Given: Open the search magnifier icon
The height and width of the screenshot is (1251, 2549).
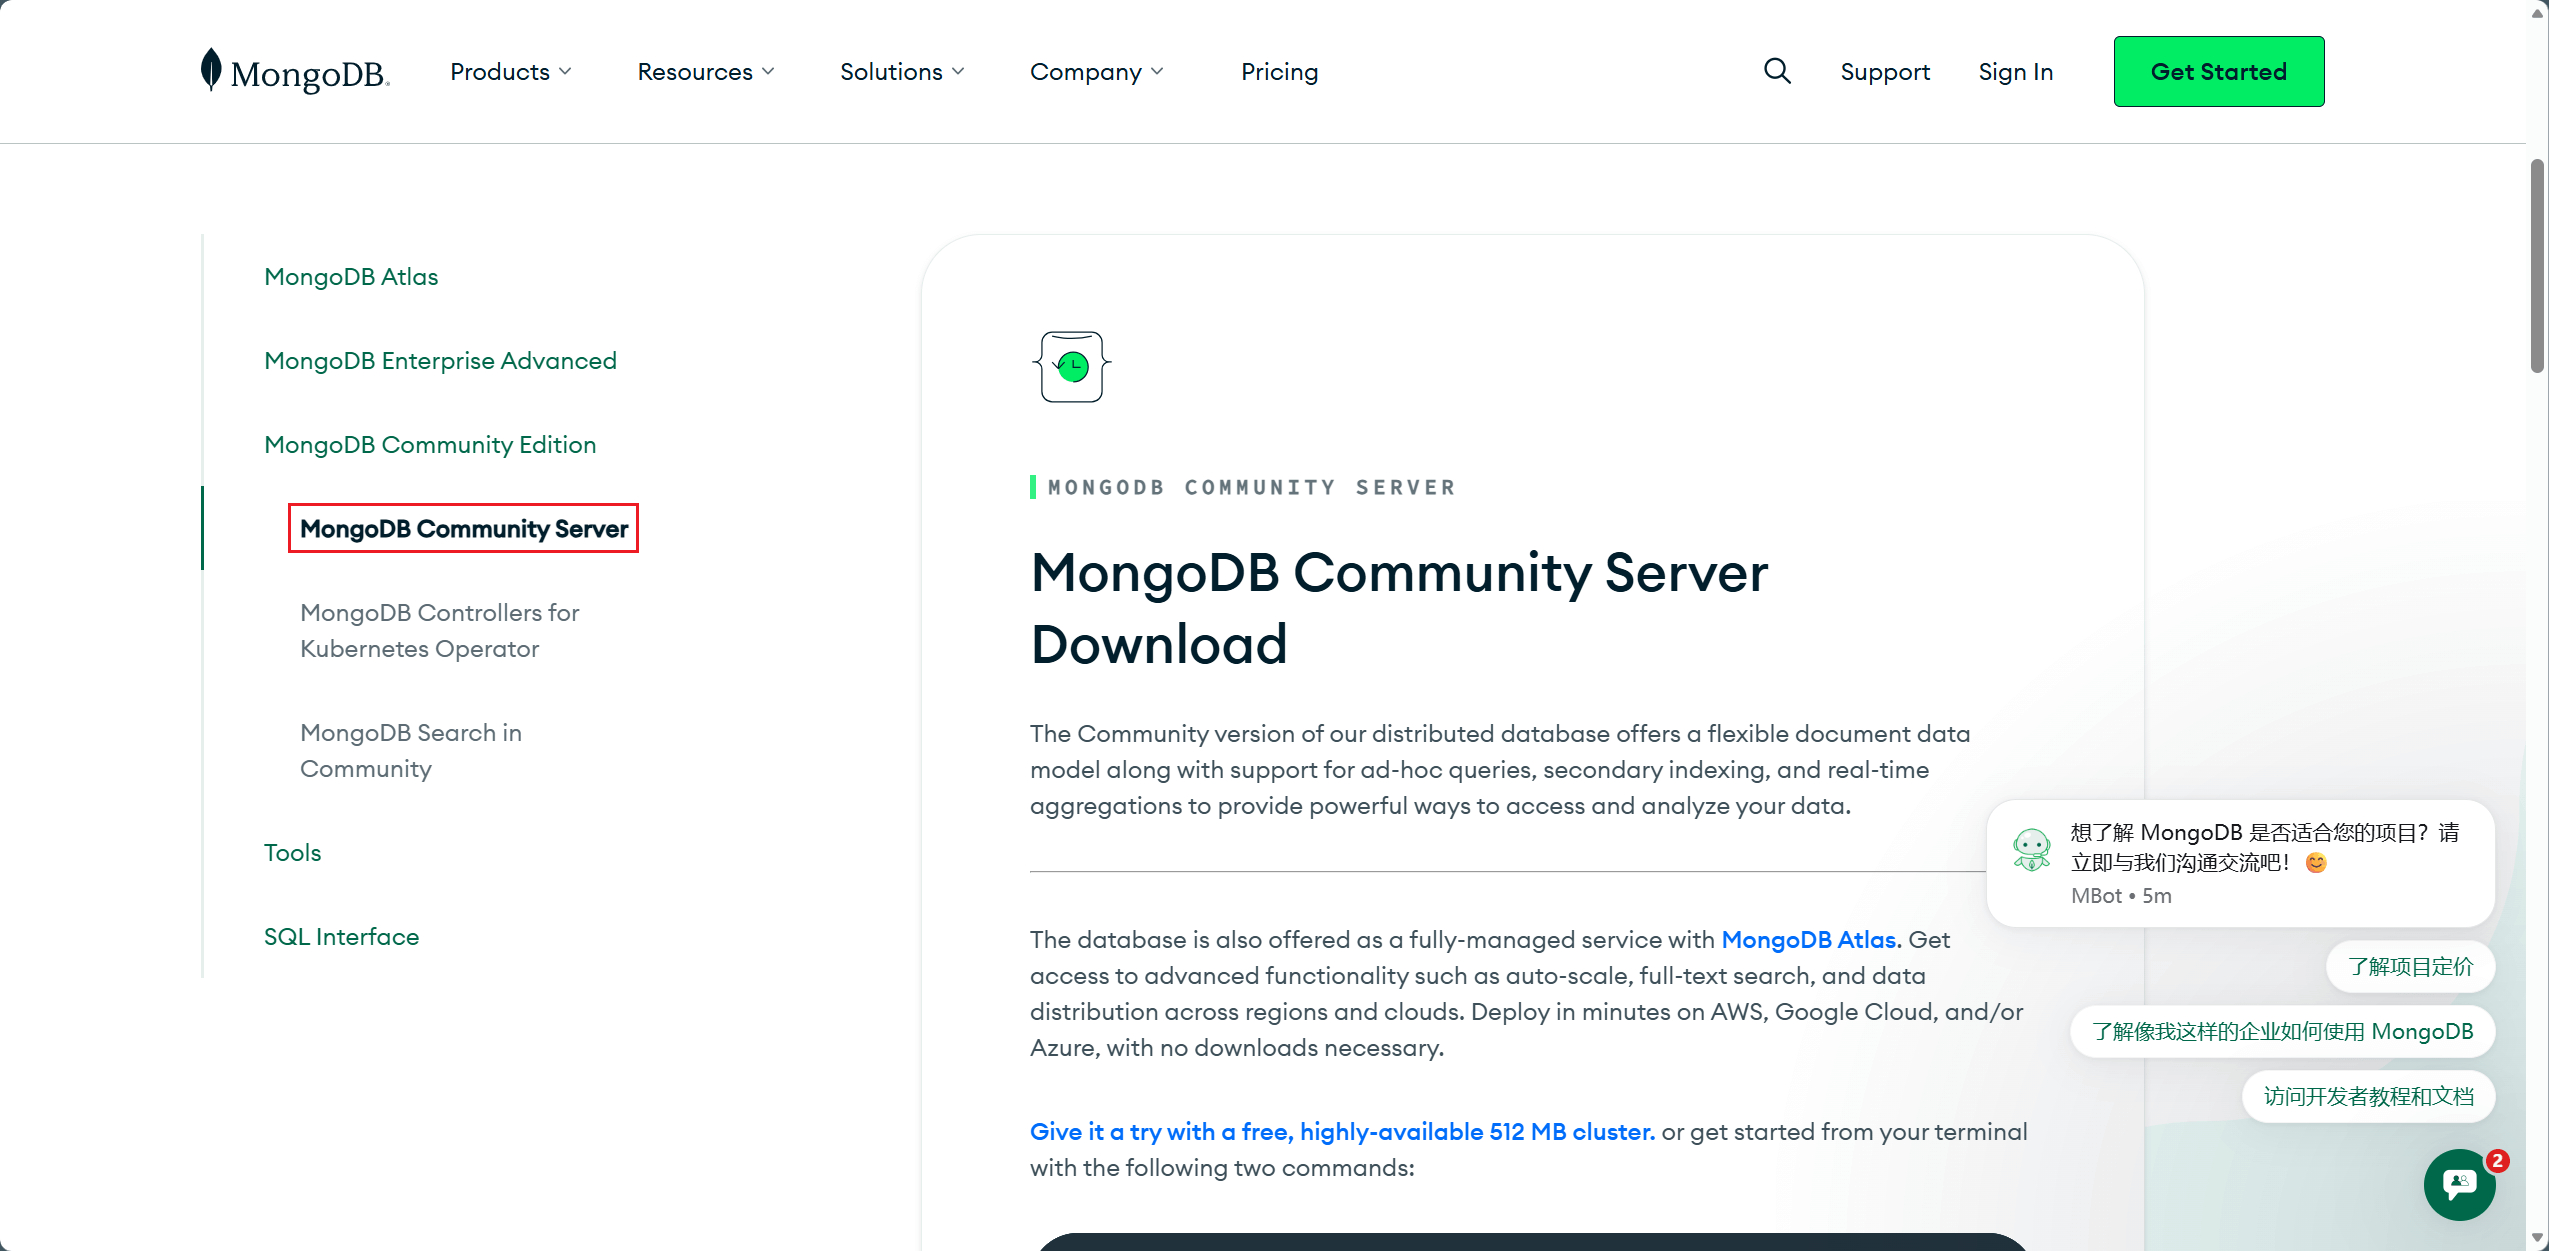Looking at the screenshot, I should click(1776, 71).
